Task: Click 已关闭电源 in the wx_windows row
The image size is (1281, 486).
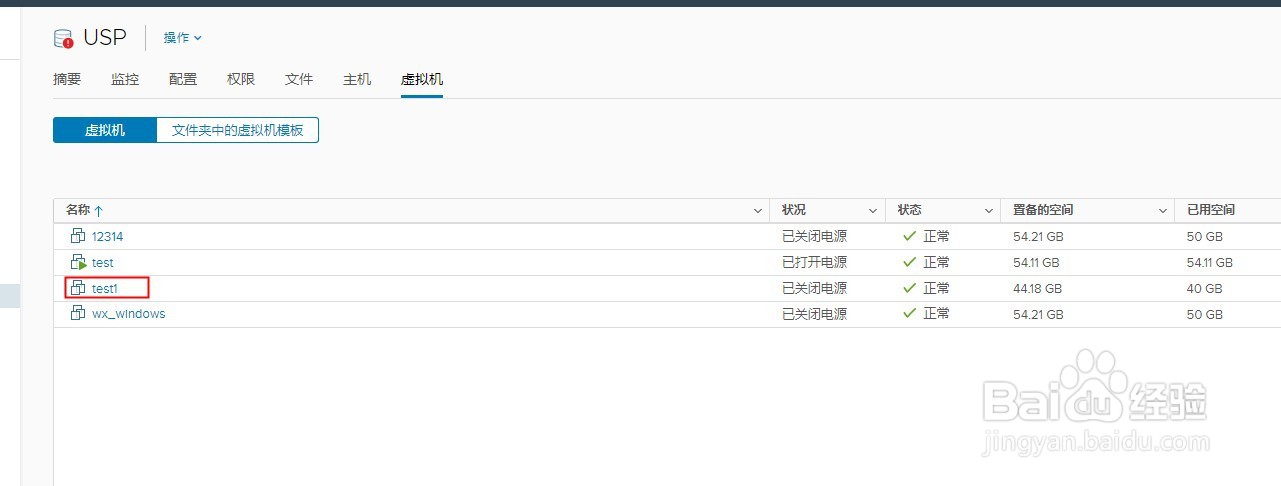Action: (814, 313)
